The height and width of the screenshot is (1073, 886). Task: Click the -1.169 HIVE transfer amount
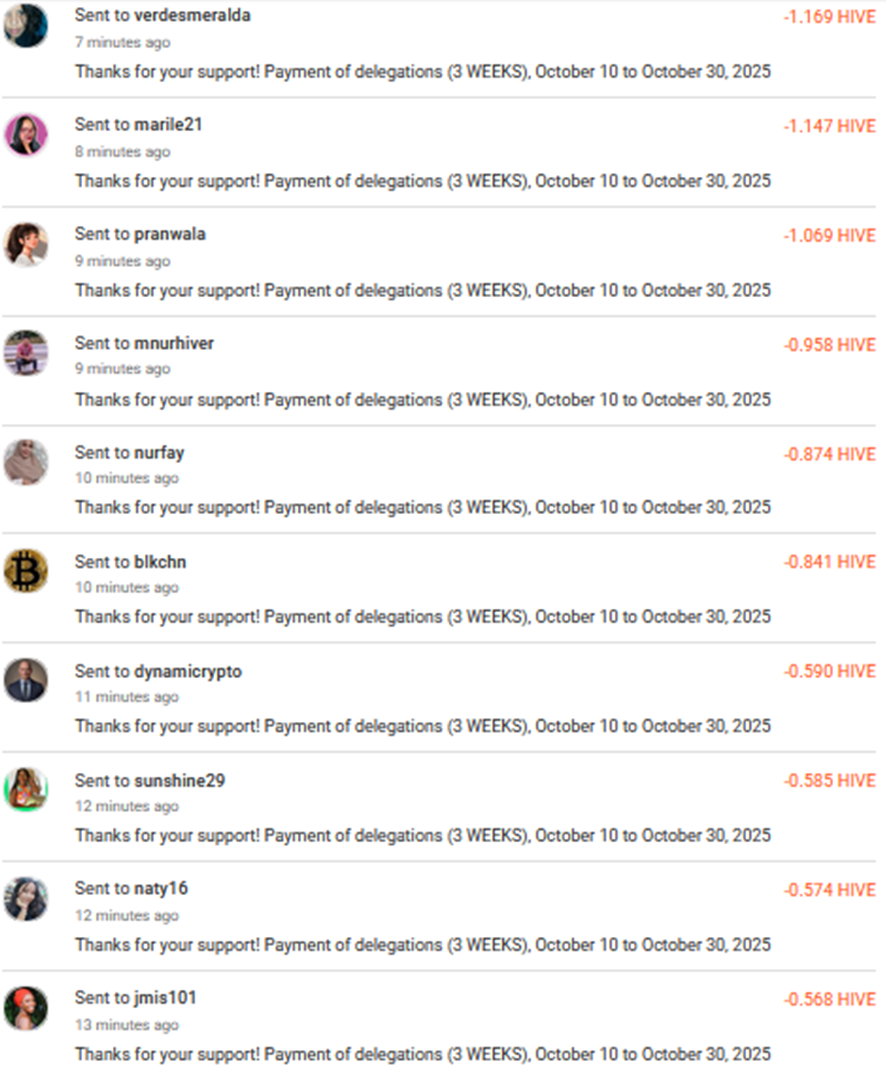829,17
